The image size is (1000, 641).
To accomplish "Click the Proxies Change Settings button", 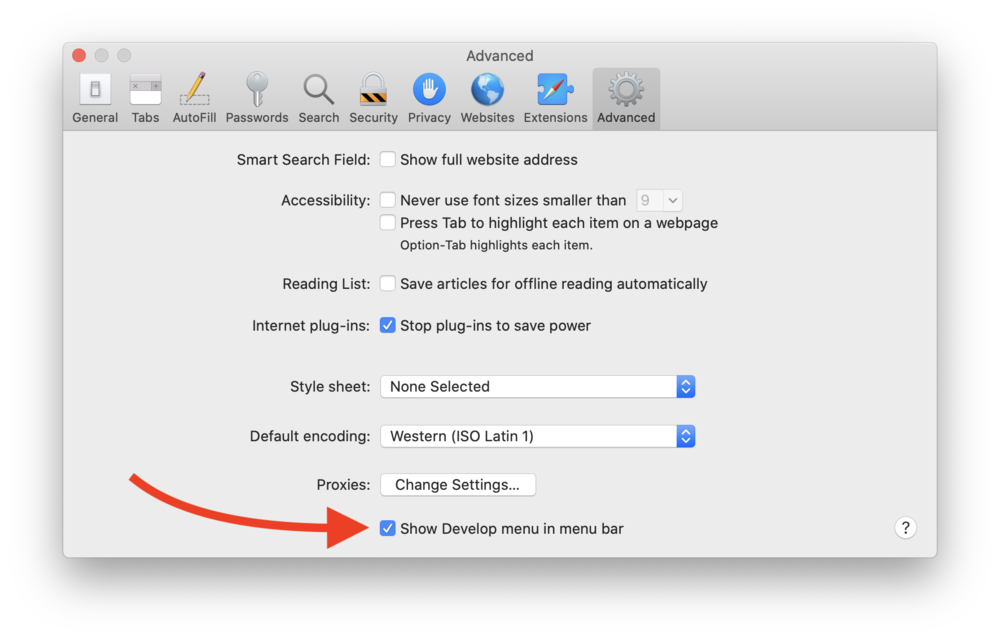I will coord(458,485).
